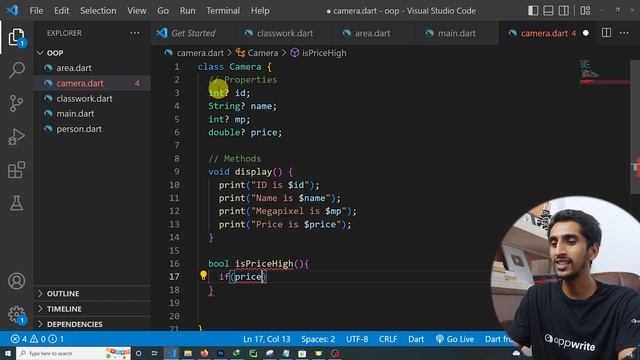Open Customize Layout button
Image resolution: width=640 pixels, height=360 pixels.
(x=585, y=11)
